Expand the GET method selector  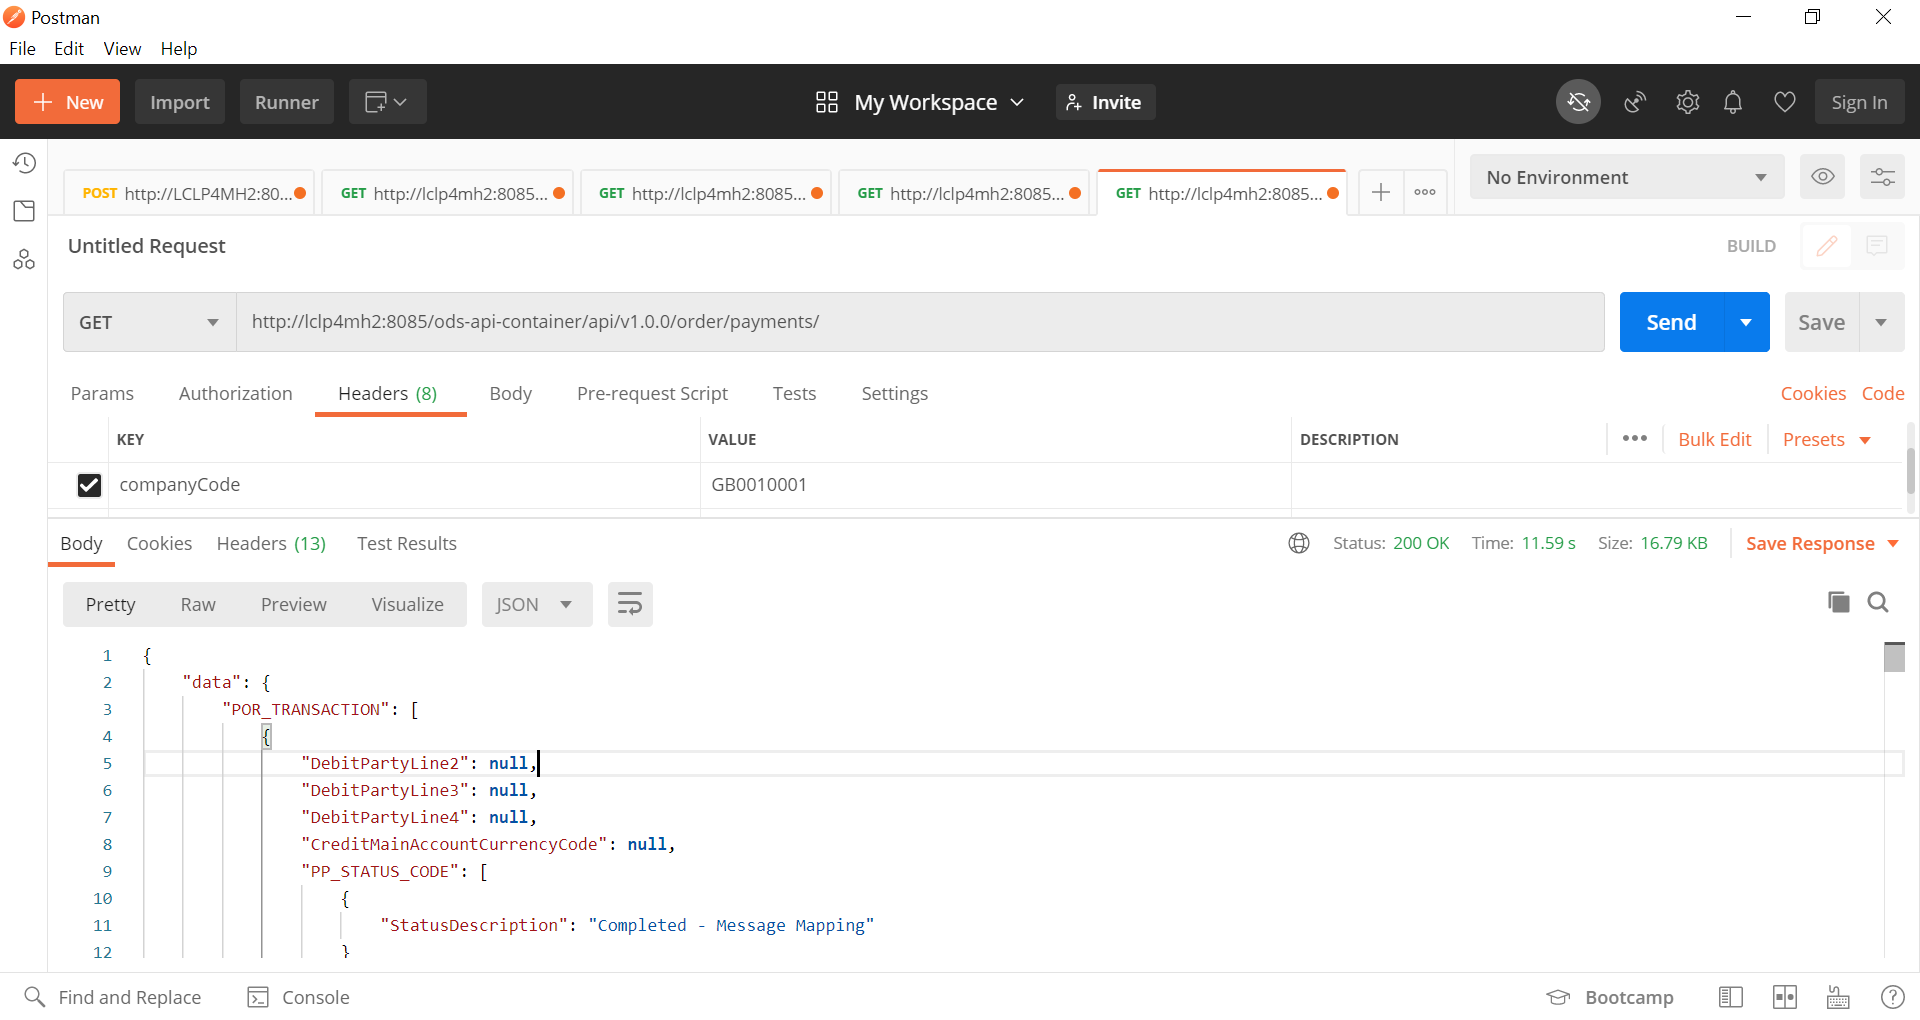pyautogui.click(x=147, y=321)
